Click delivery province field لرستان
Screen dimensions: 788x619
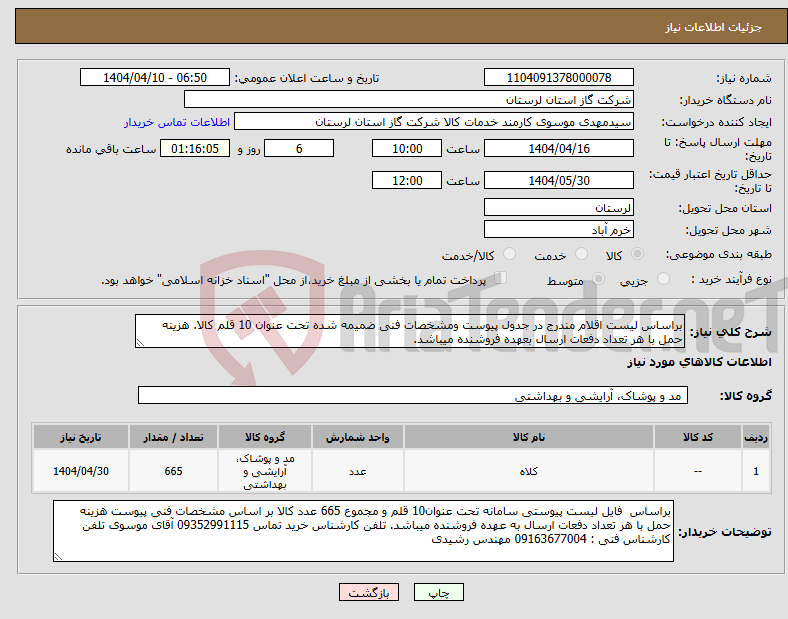(558, 207)
